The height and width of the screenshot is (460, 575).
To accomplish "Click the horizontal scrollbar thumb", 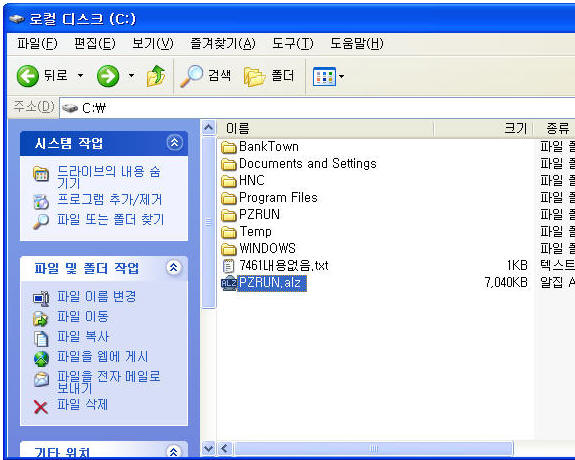I will tap(373, 449).
